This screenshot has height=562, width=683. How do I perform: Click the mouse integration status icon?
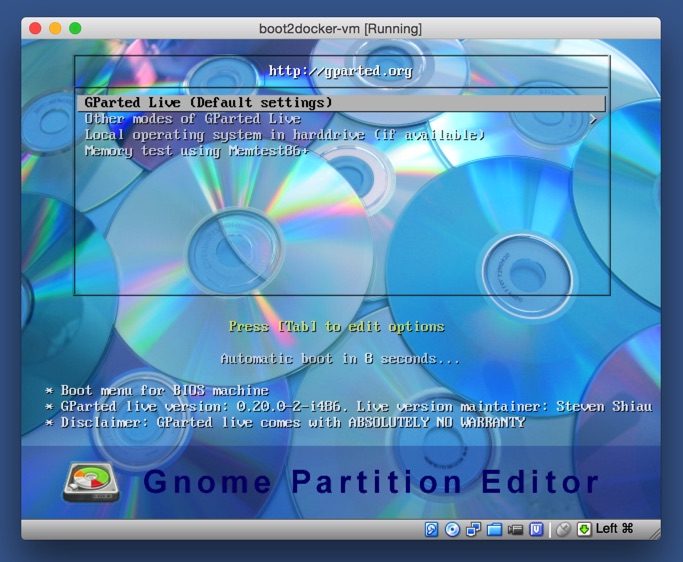[x=563, y=529]
